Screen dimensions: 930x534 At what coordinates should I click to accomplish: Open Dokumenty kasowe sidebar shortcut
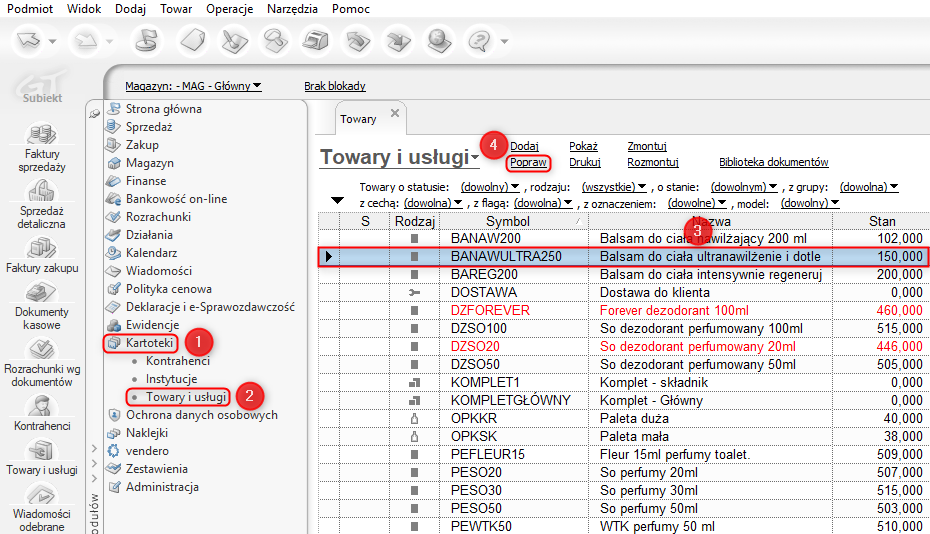[x=42, y=305]
